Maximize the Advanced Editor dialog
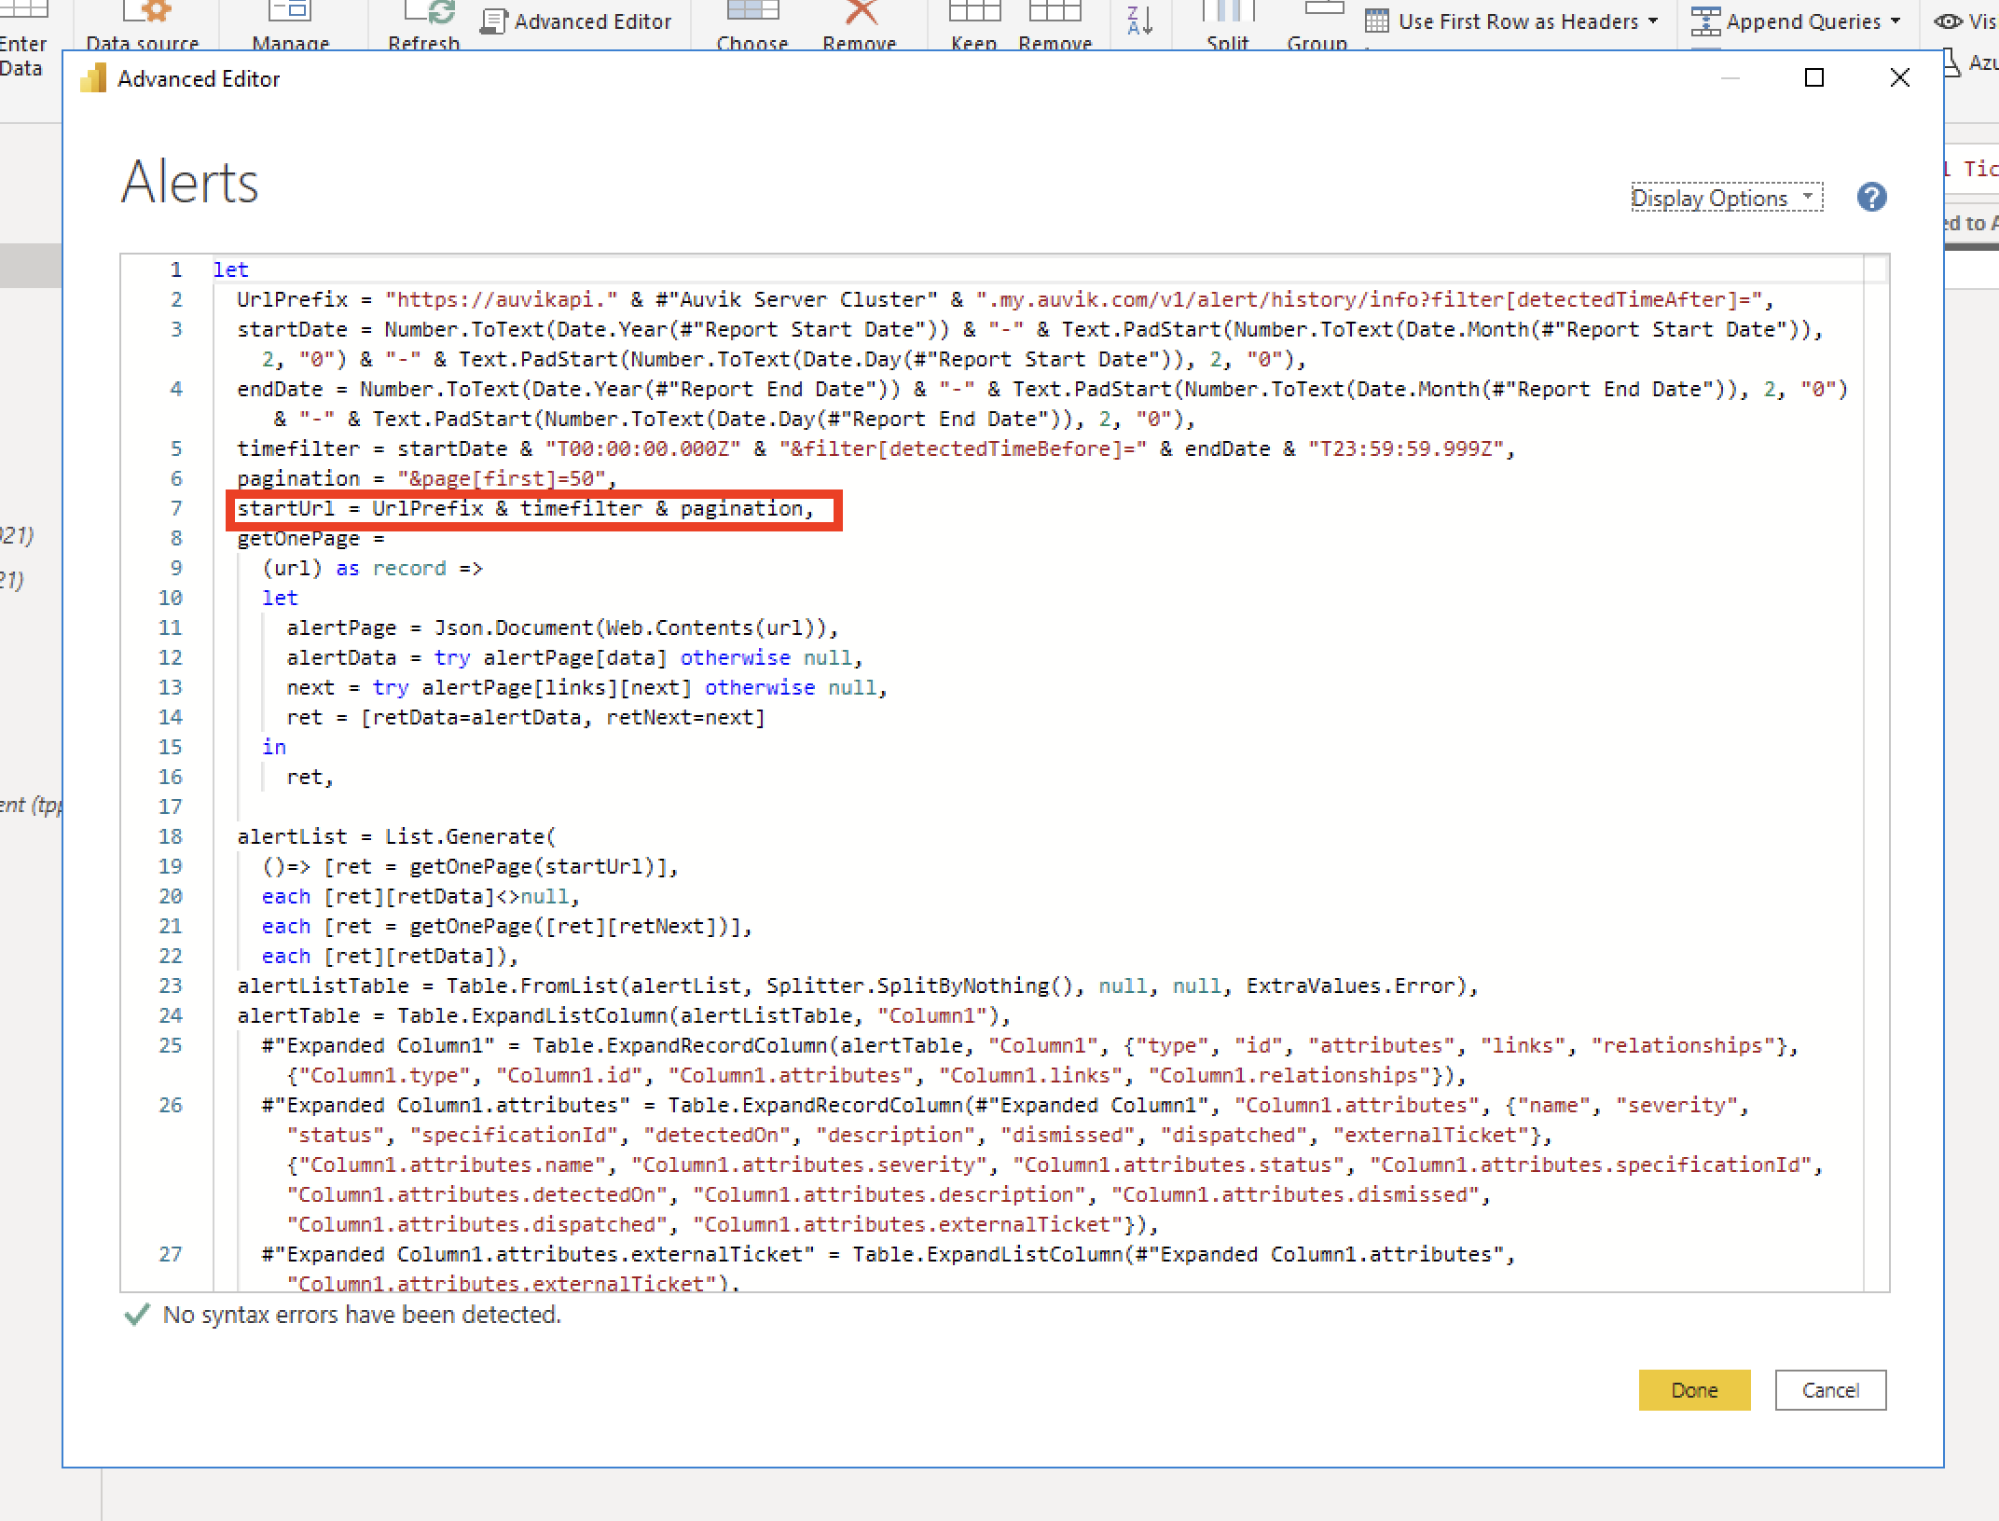The height and width of the screenshot is (1521, 1999). point(1814,78)
